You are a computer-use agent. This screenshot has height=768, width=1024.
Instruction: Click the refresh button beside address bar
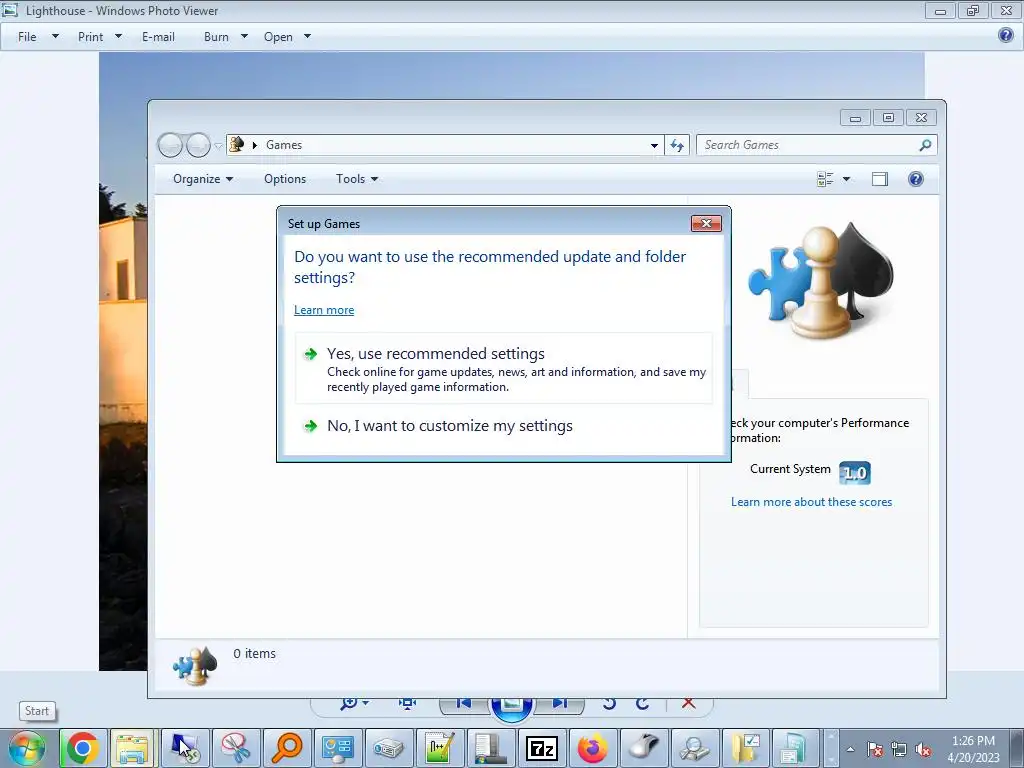click(x=677, y=145)
